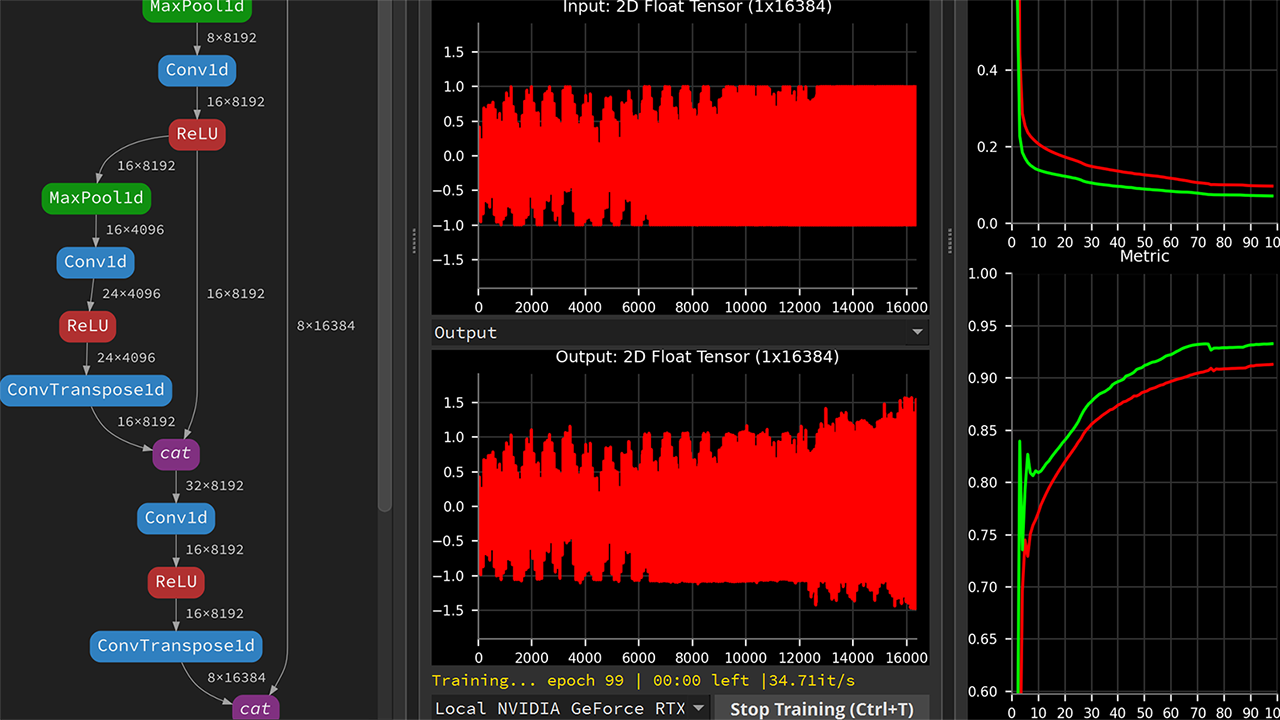Click the '34.71it/s' speed readout
This screenshot has width=1280, height=720.
point(814,680)
